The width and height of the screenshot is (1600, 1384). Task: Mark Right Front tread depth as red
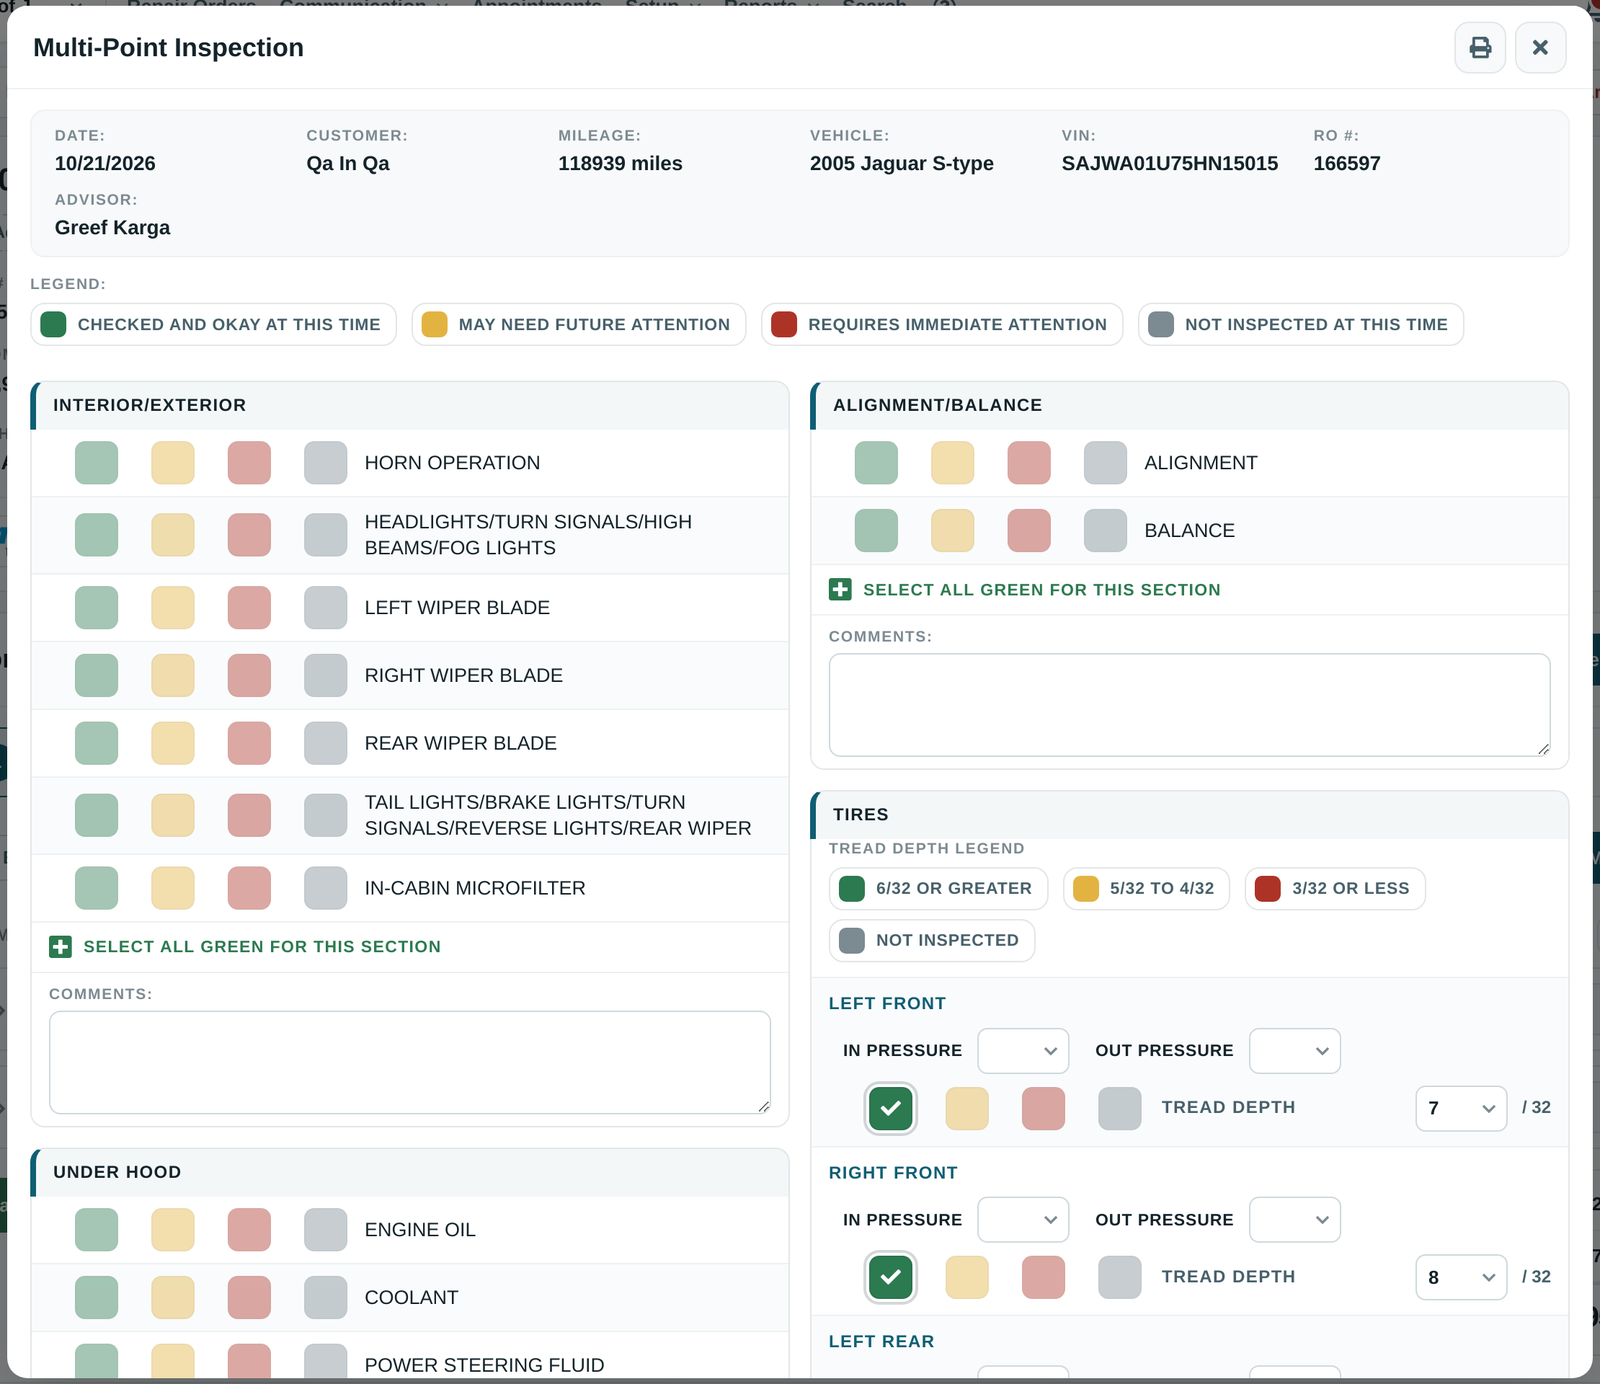pyautogui.click(x=1043, y=1277)
